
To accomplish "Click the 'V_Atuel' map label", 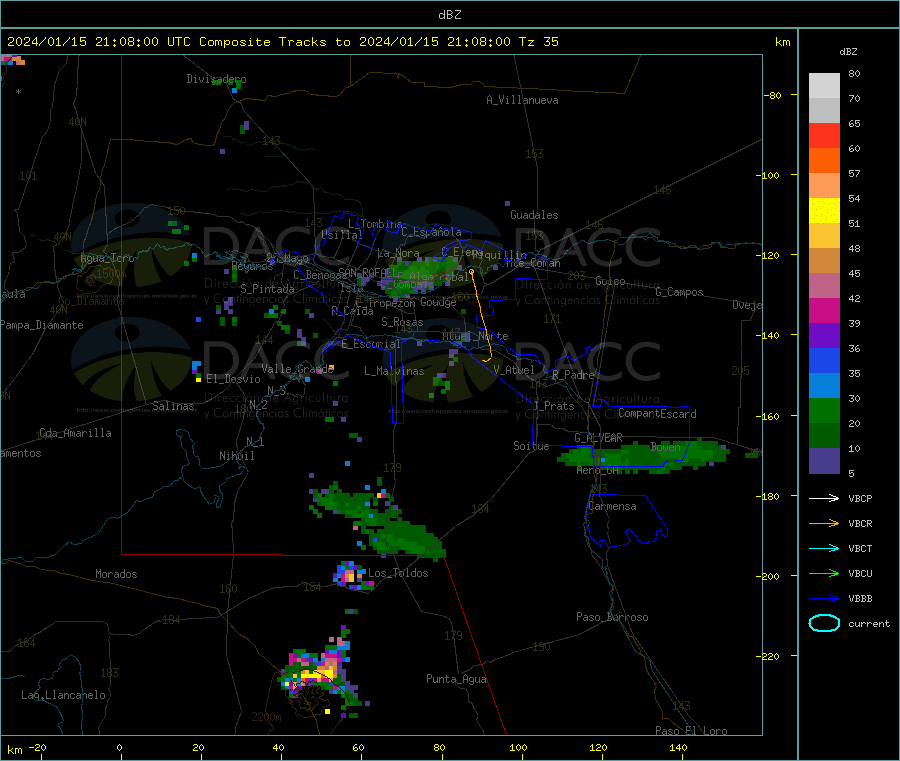I will coord(513,370).
